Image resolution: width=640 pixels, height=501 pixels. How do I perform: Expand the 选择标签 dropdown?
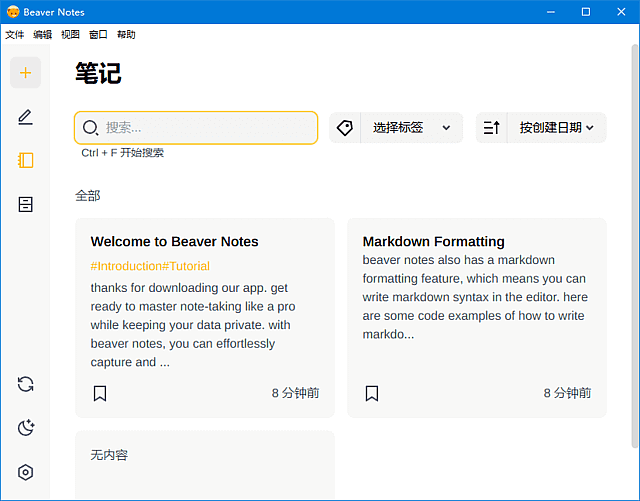(x=411, y=128)
